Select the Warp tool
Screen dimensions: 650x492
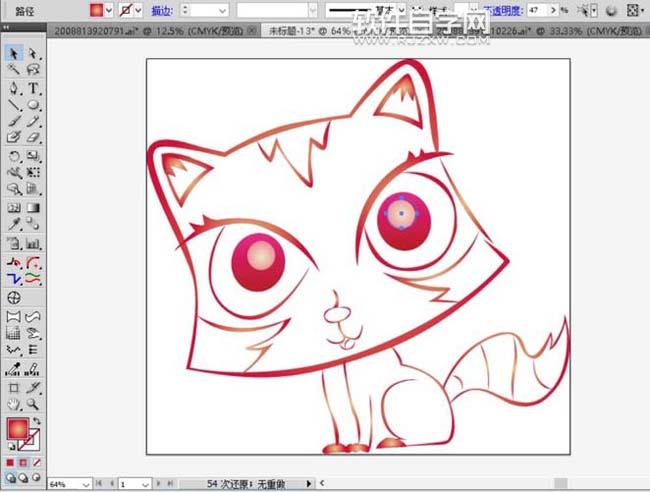[14, 172]
